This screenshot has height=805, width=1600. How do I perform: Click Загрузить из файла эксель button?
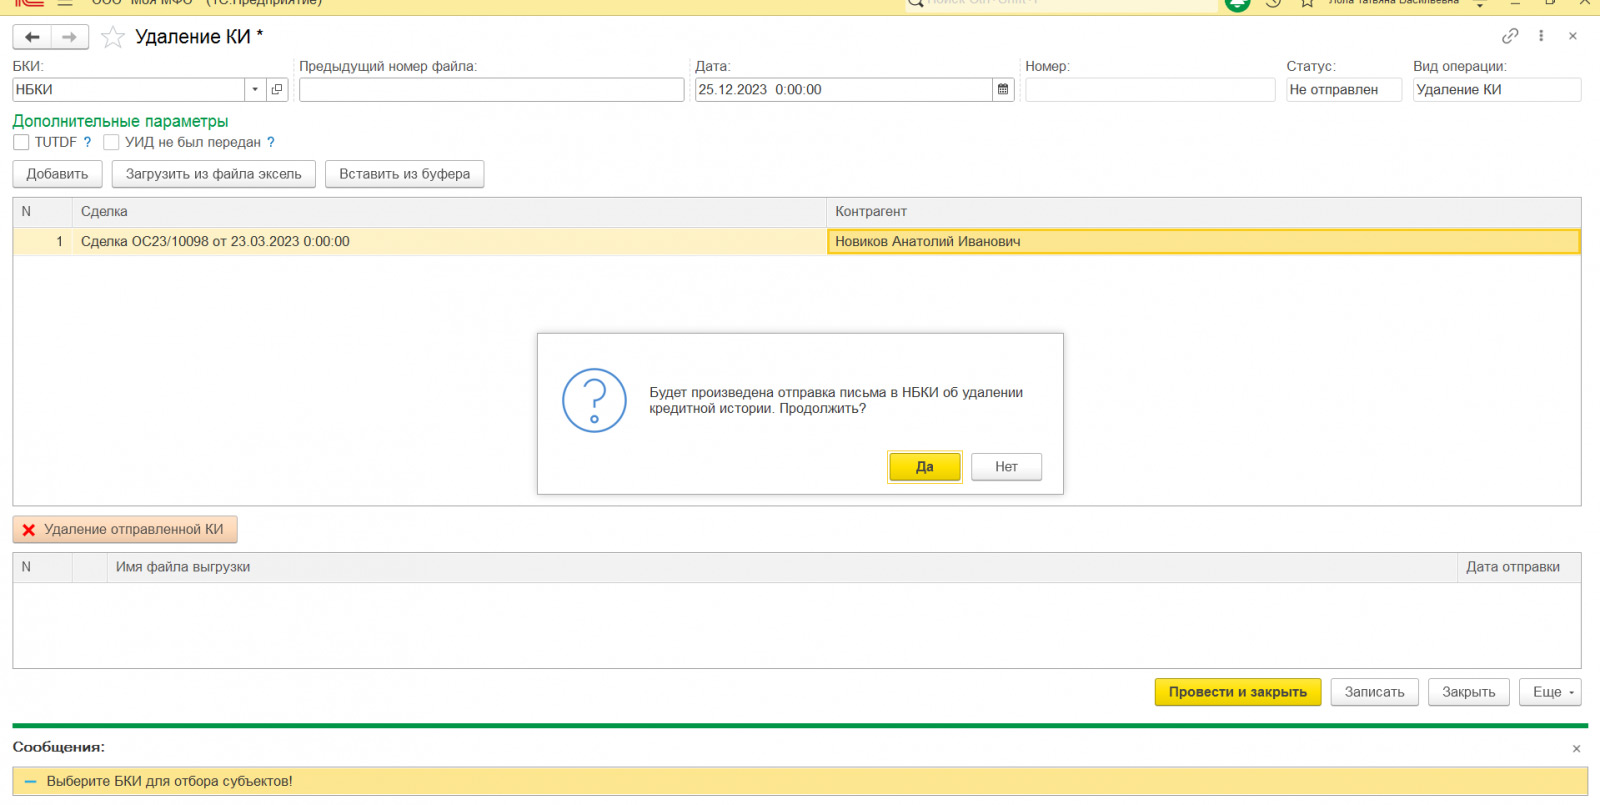point(214,174)
